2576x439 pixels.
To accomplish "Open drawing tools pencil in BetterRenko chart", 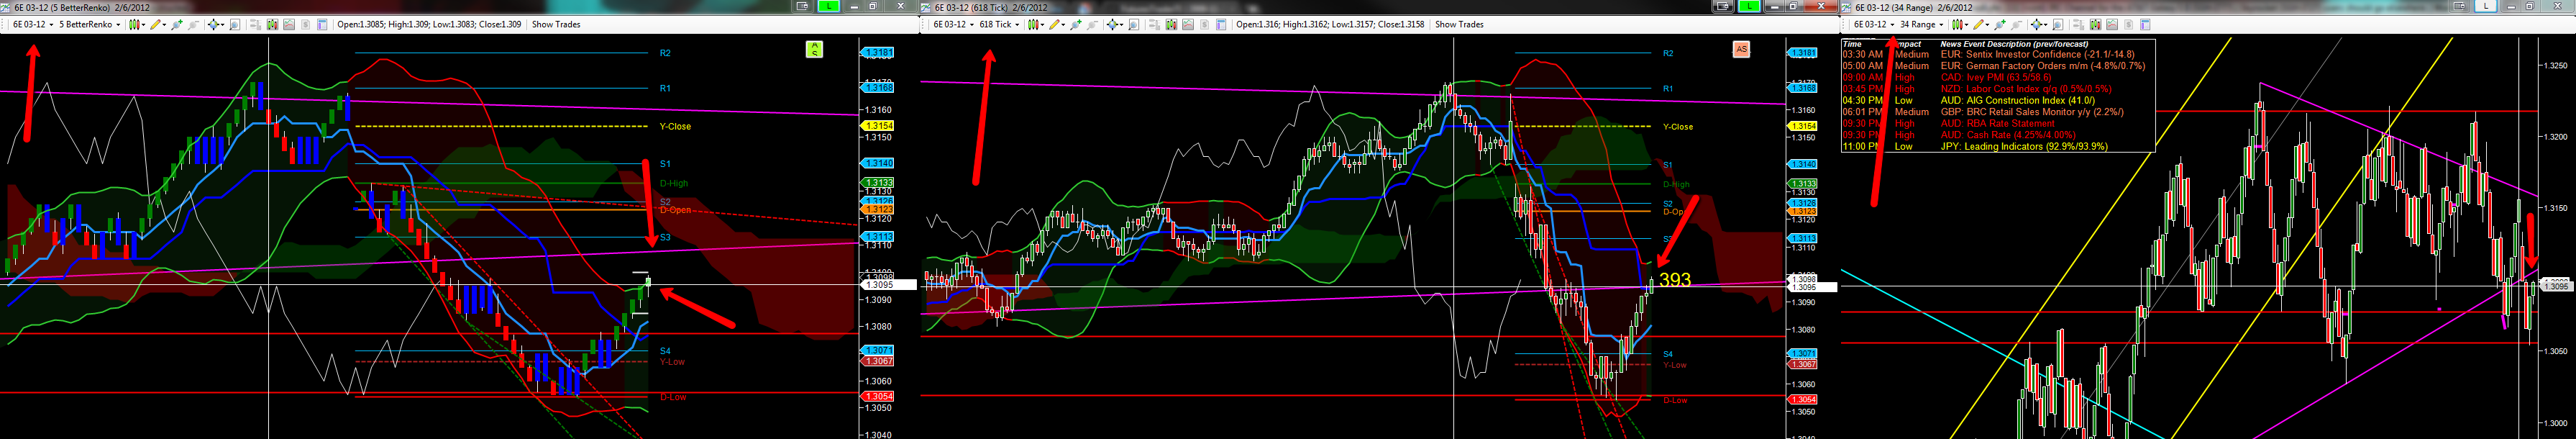I will [x=158, y=24].
